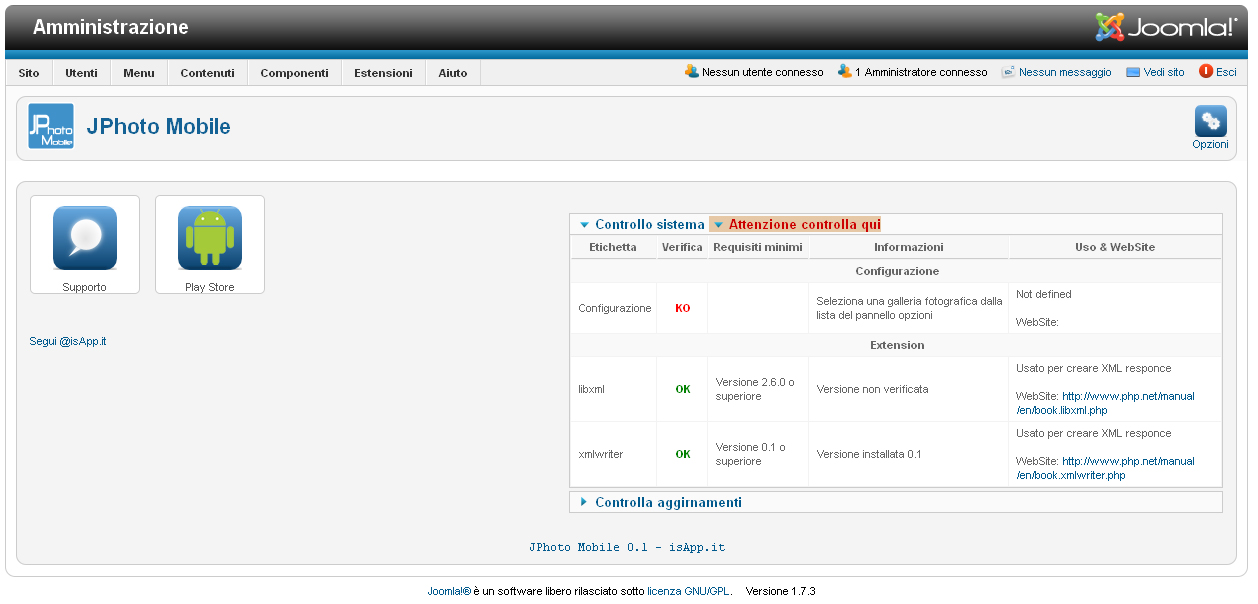
Task: Click the Verifica column header
Action: pyautogui.click(x=682, y=247)
